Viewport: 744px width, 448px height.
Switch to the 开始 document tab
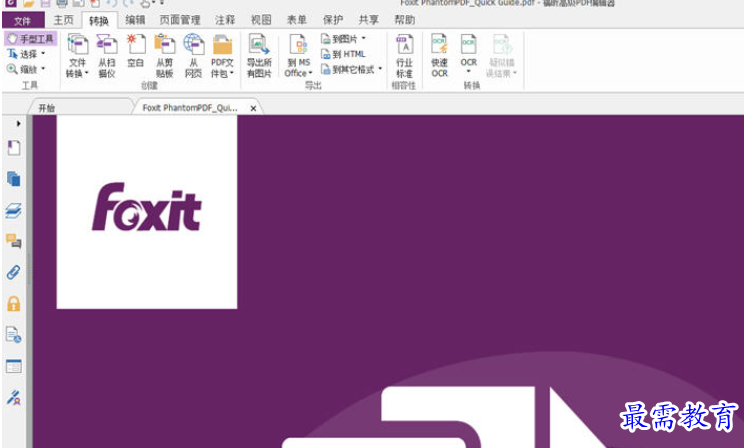pos(81,108)
